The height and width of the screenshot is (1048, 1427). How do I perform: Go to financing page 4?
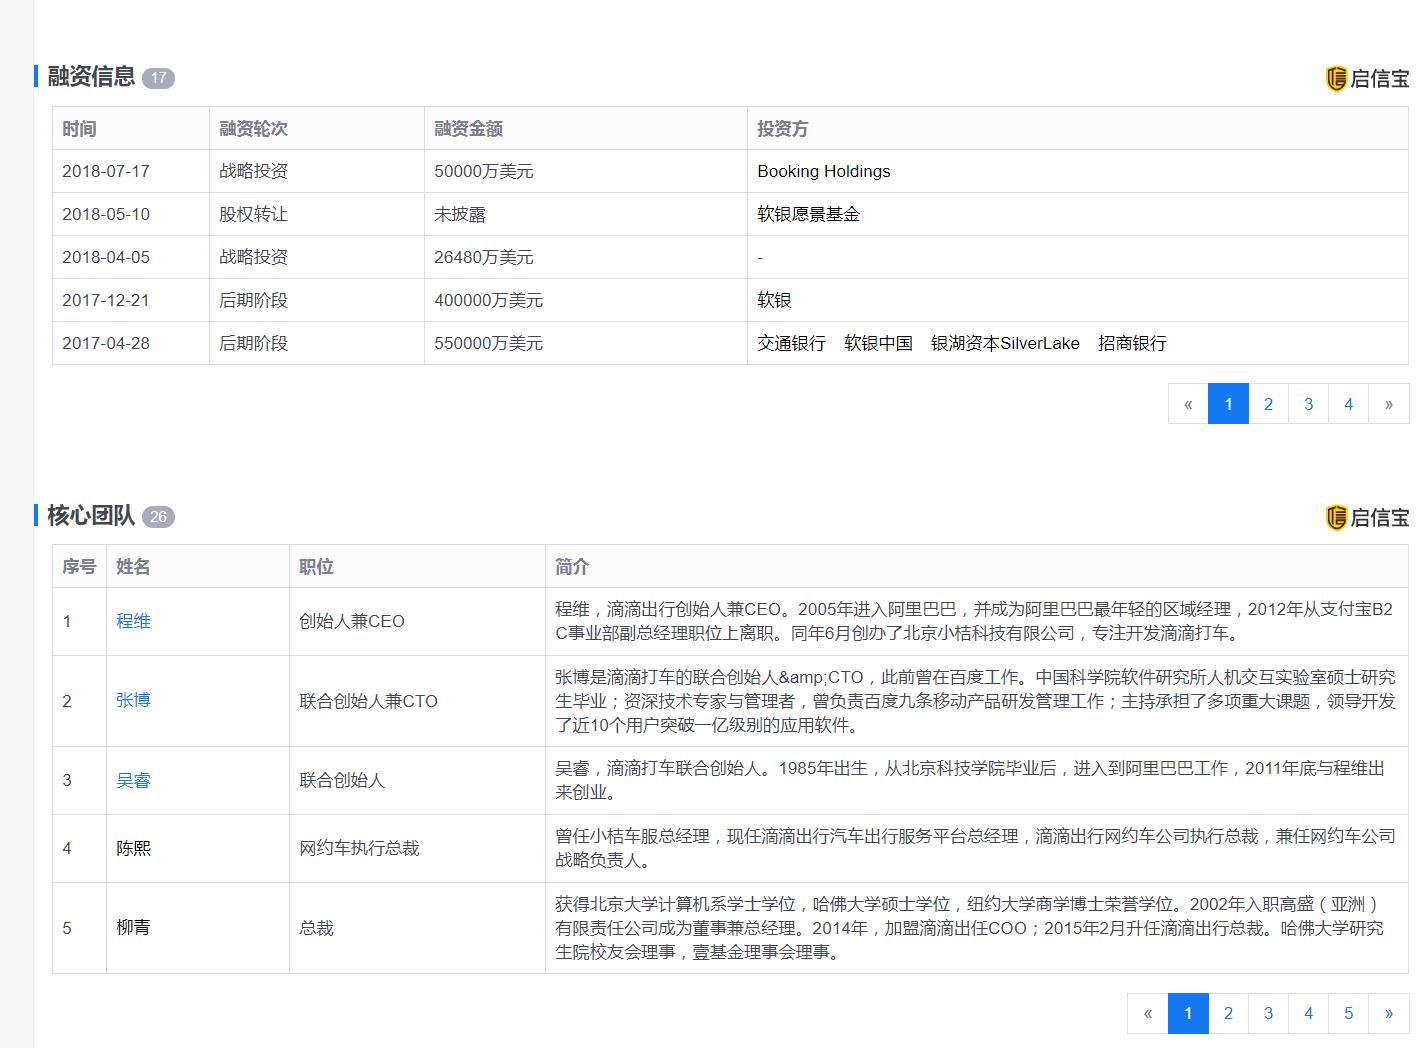click(x=1348, y=404)
